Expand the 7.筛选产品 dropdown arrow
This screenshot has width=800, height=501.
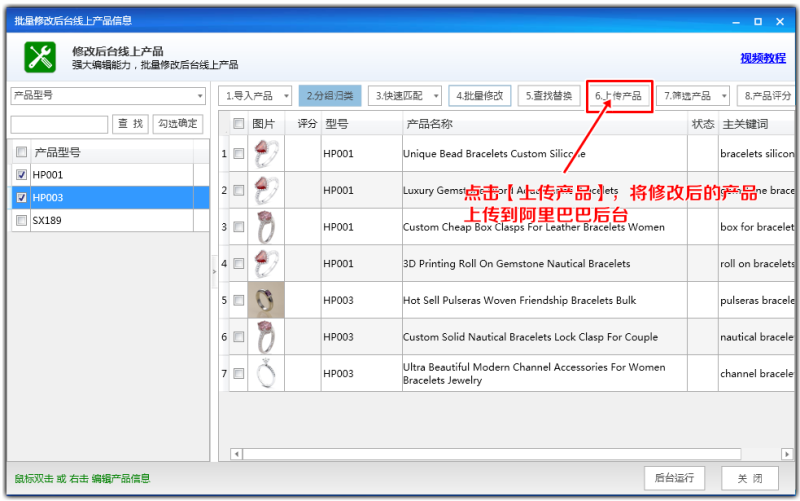point(724,96)
